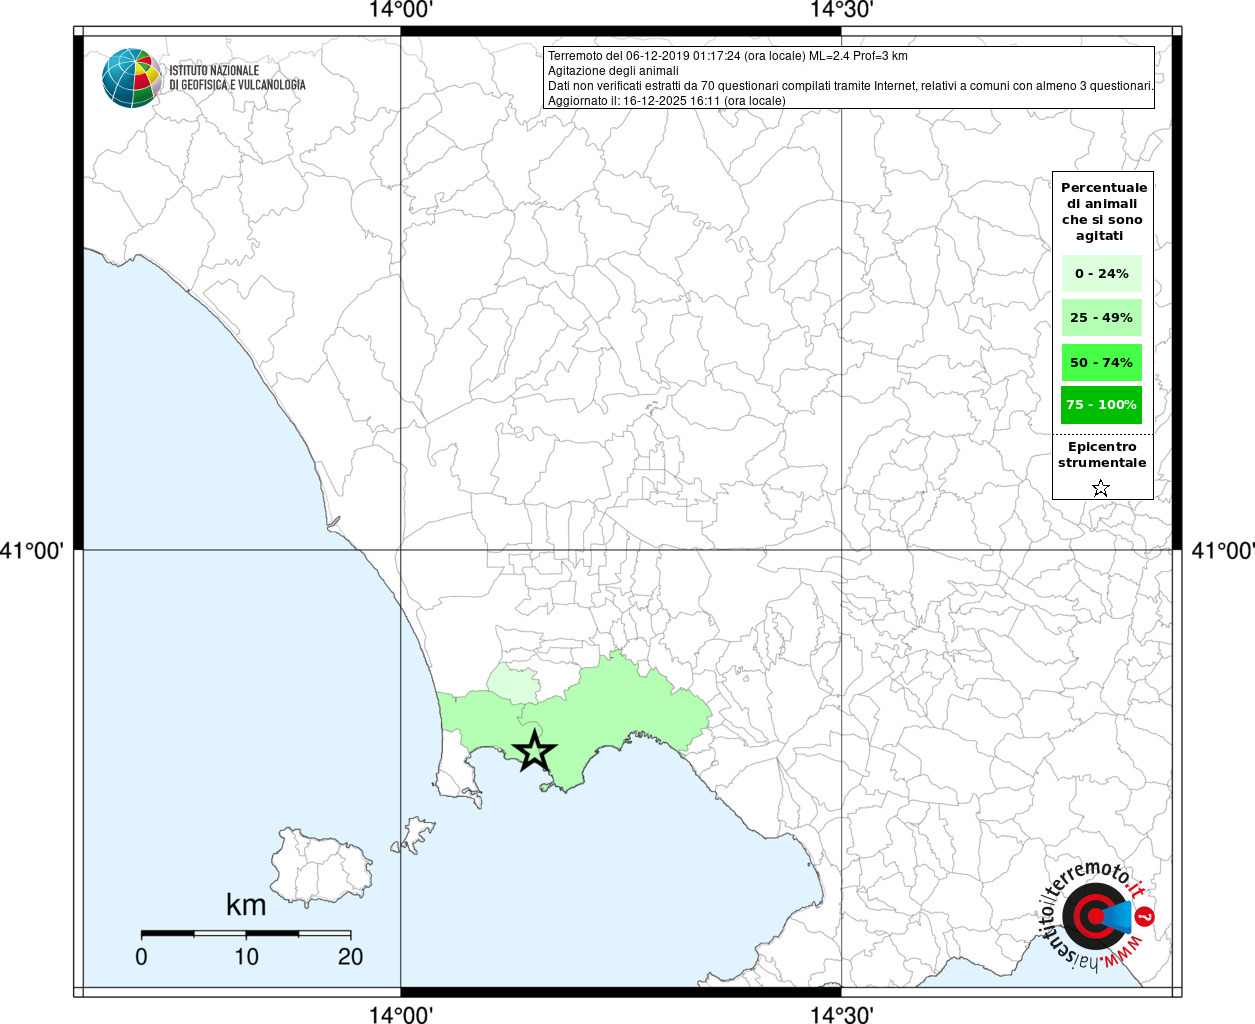Screen dimensions: 1255x1024
Task: Select the 75 - 100% legend swatch
Action: pos(1101,405)
